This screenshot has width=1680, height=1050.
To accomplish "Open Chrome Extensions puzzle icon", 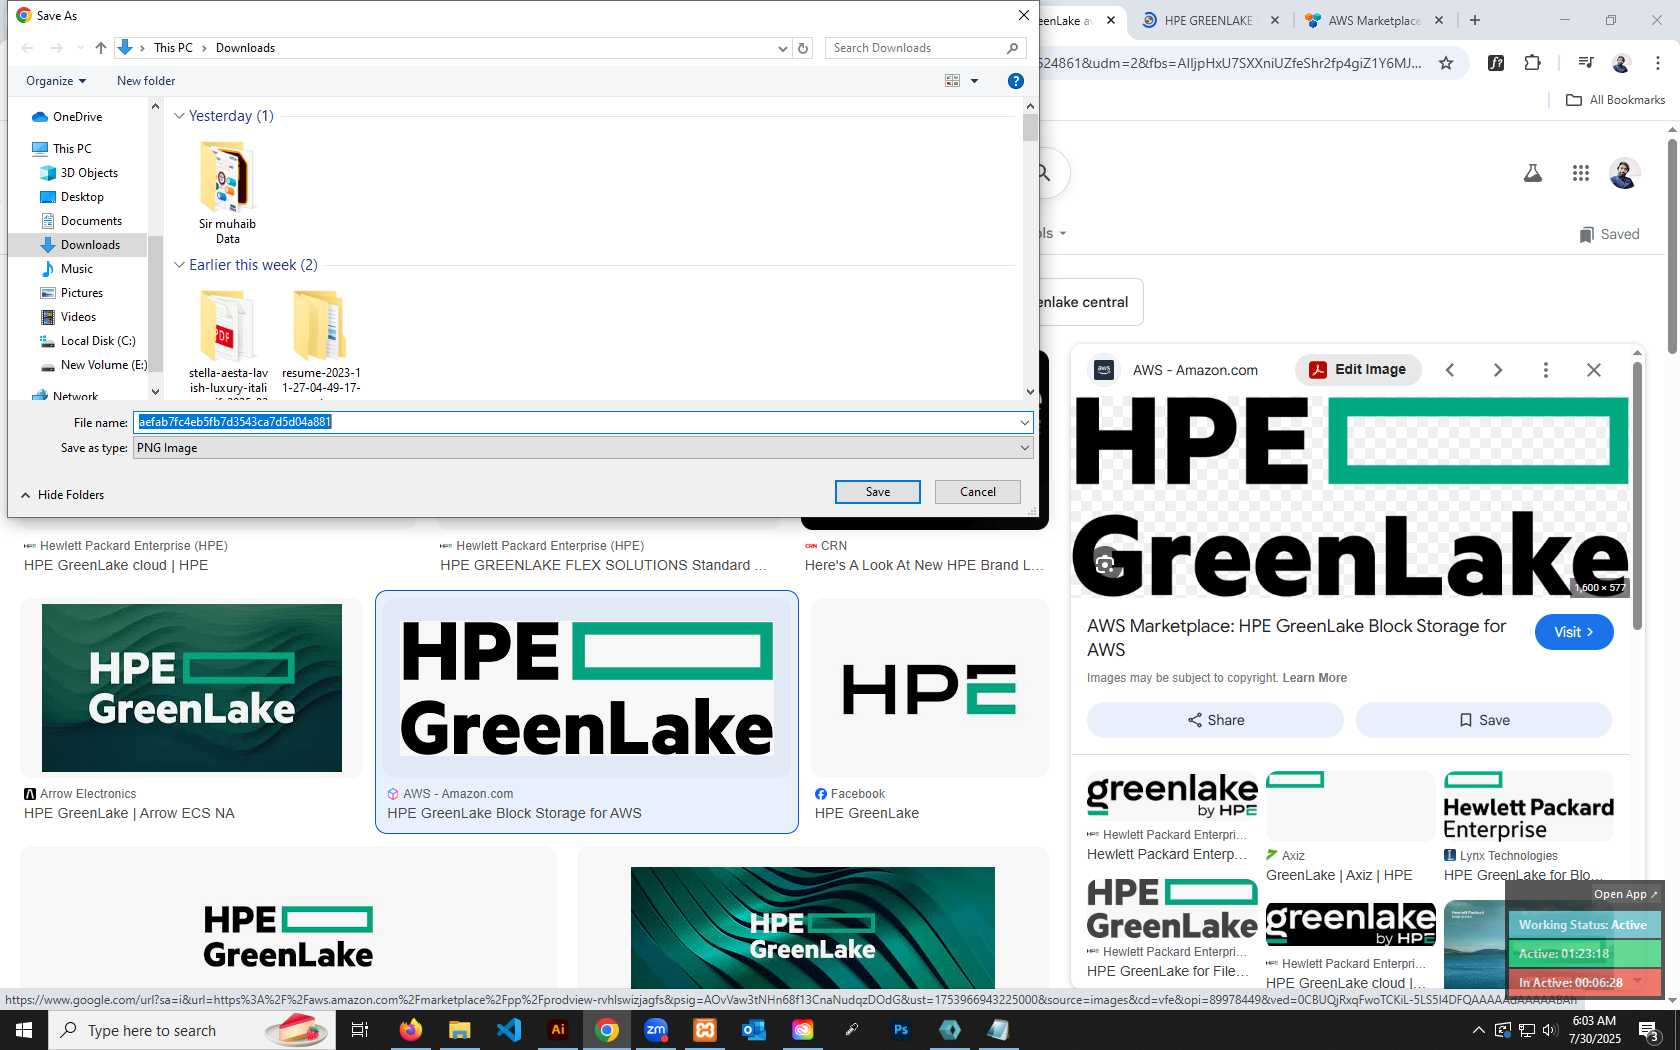I will click(x=1532, y=63).
